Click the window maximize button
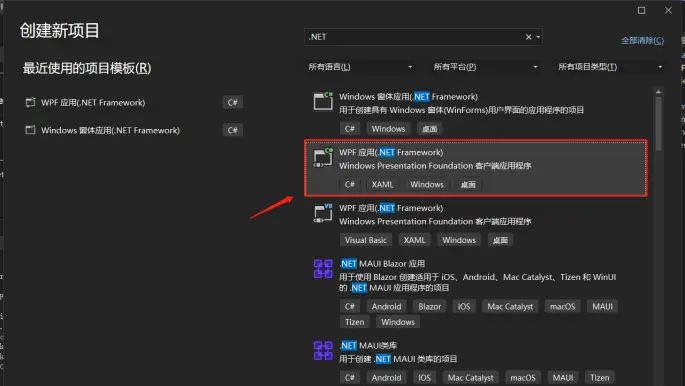Screen dimensions: 685x386 [x=641, y=10]
